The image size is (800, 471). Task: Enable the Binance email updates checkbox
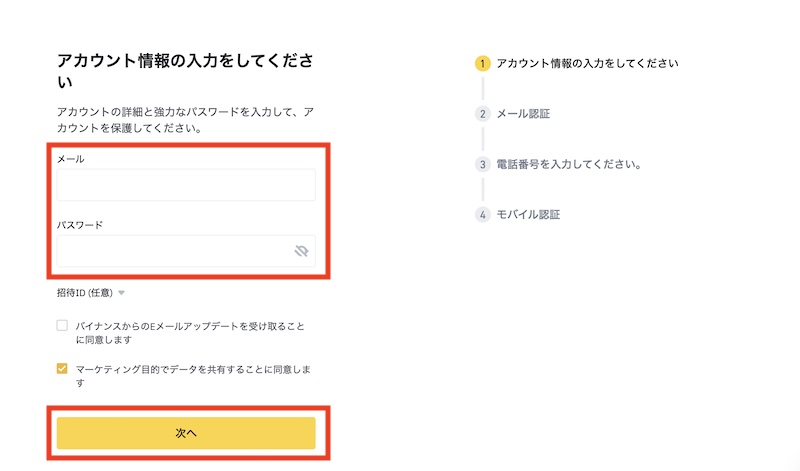pos(62,326)
